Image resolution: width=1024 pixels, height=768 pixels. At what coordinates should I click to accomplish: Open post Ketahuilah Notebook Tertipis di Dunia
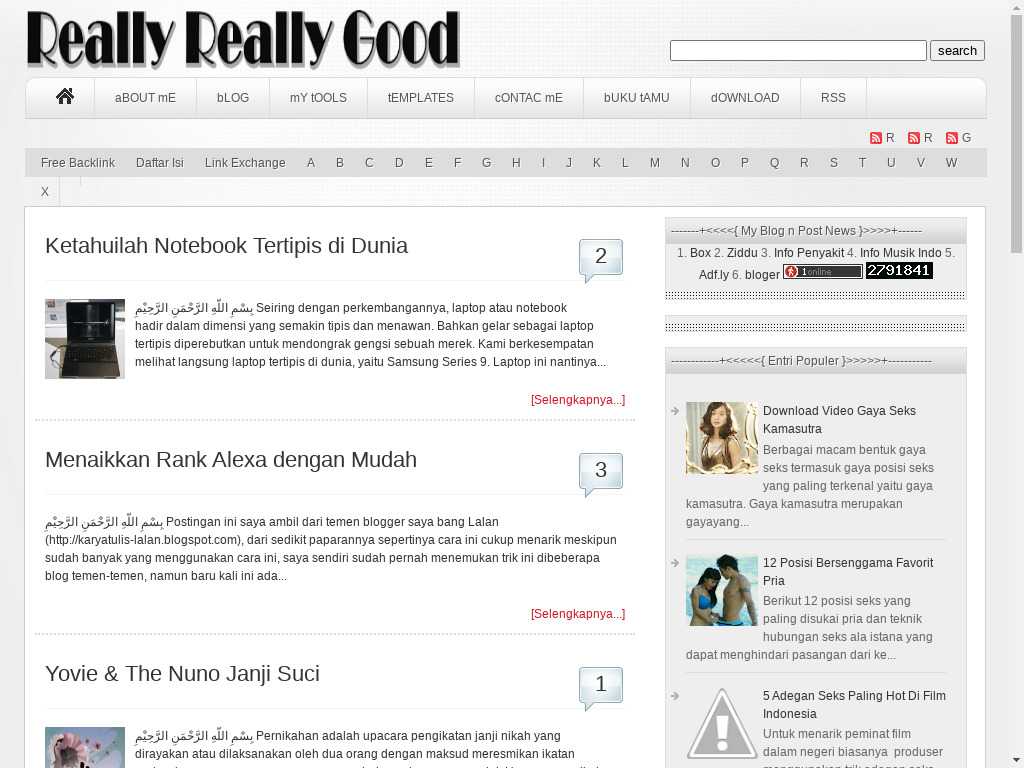[x=227, y=246]
